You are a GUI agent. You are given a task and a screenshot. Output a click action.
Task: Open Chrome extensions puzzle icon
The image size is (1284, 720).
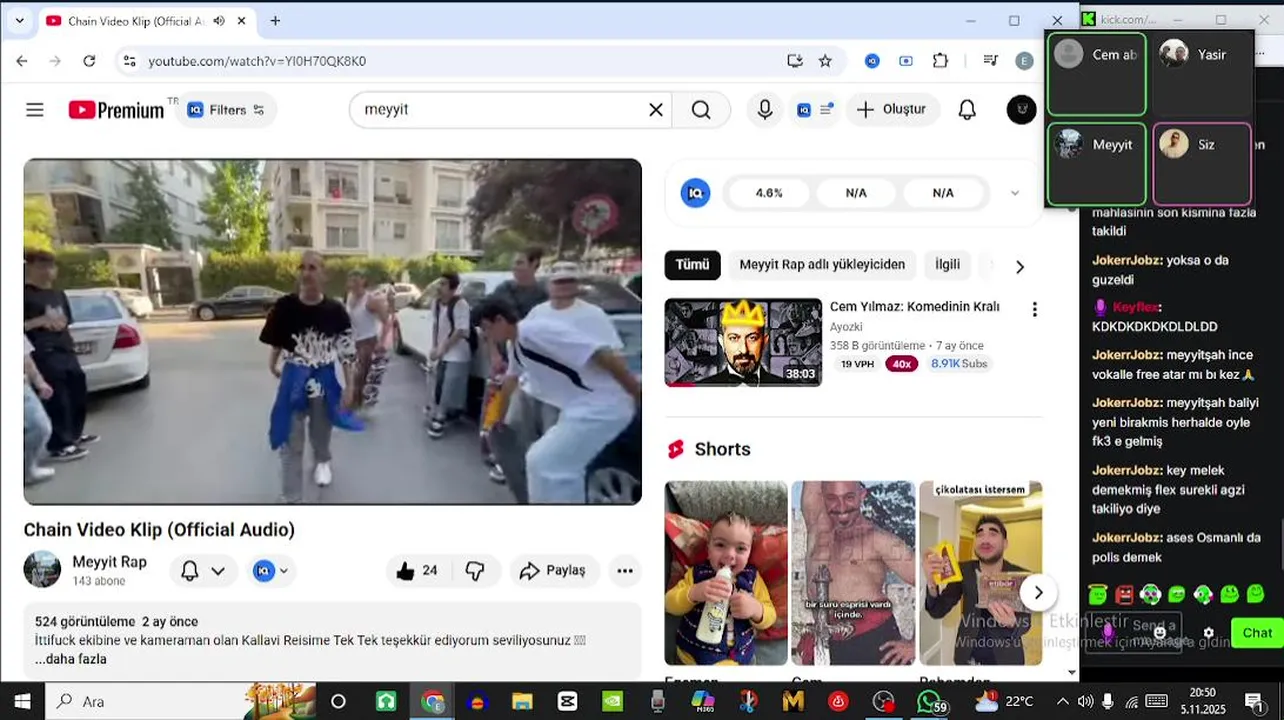pyautogui.click(x=940, y=61)
